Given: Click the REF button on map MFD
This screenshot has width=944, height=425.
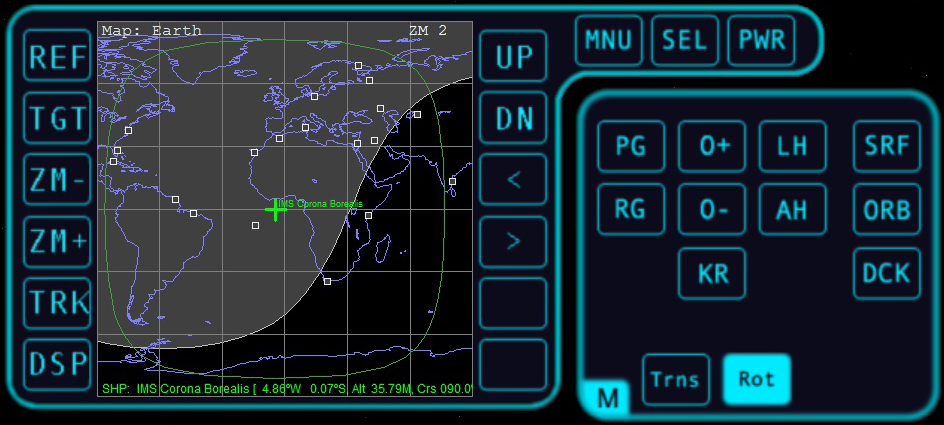Looking at the screenshot, I should click(x=57, y=55).
